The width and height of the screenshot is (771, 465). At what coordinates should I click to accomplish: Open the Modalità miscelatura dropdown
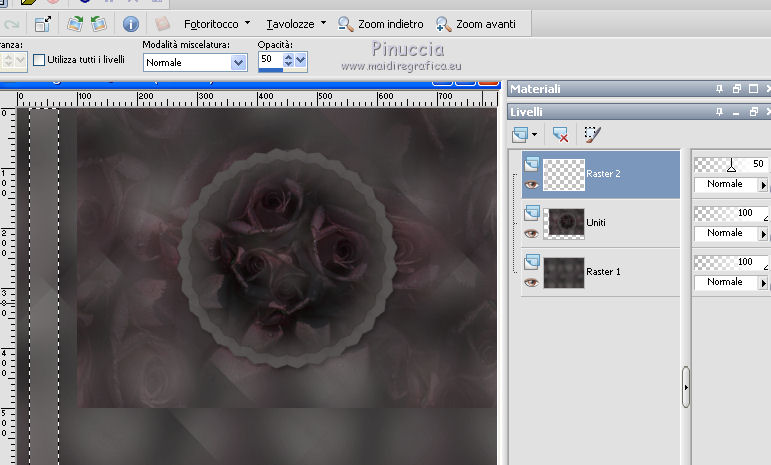coord(238,62)
